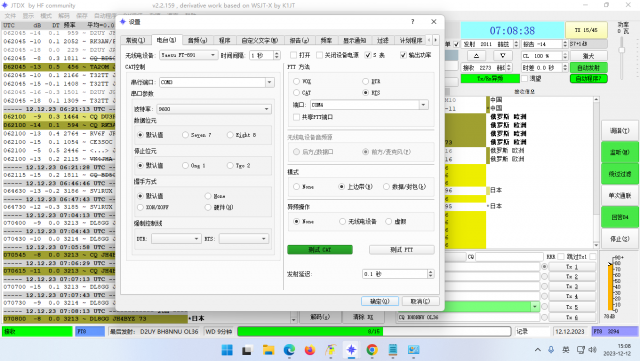This screenshot has height=361, width=640.
Task: Switch to the 常规 settings tab
Action: pos(135,40)
